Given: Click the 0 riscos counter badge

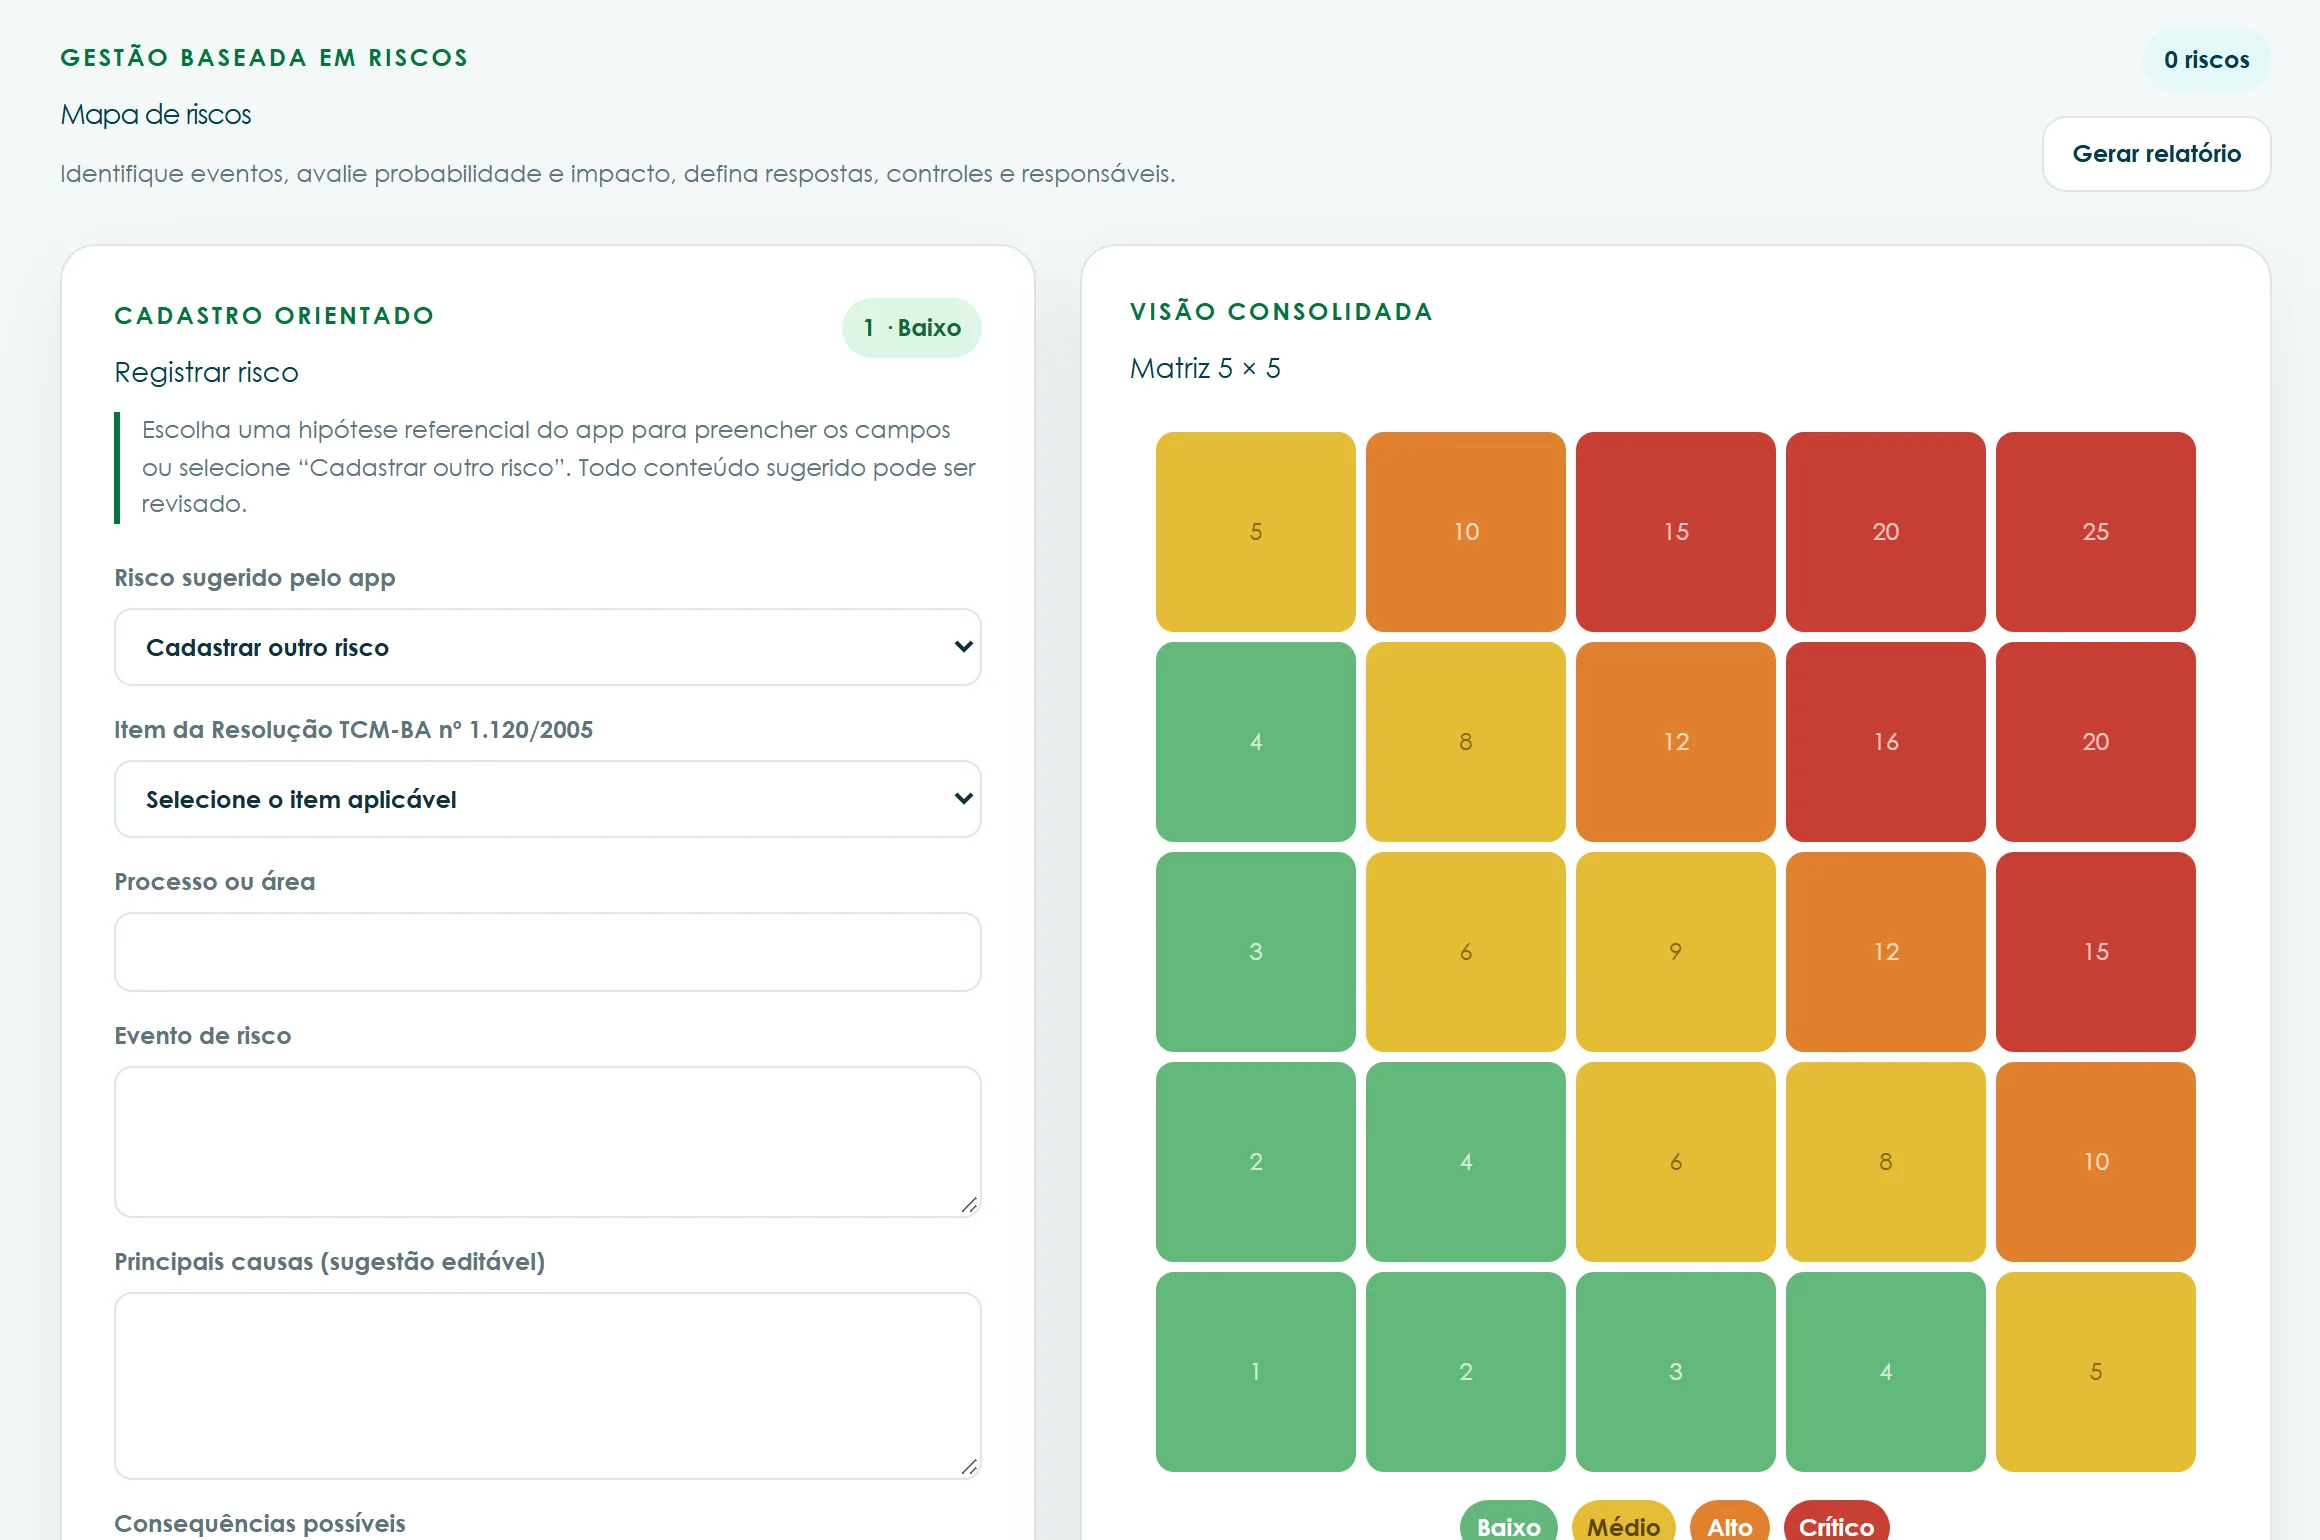Looking at the screenshot, I should pyautogui.click(x=2207, y=60).
